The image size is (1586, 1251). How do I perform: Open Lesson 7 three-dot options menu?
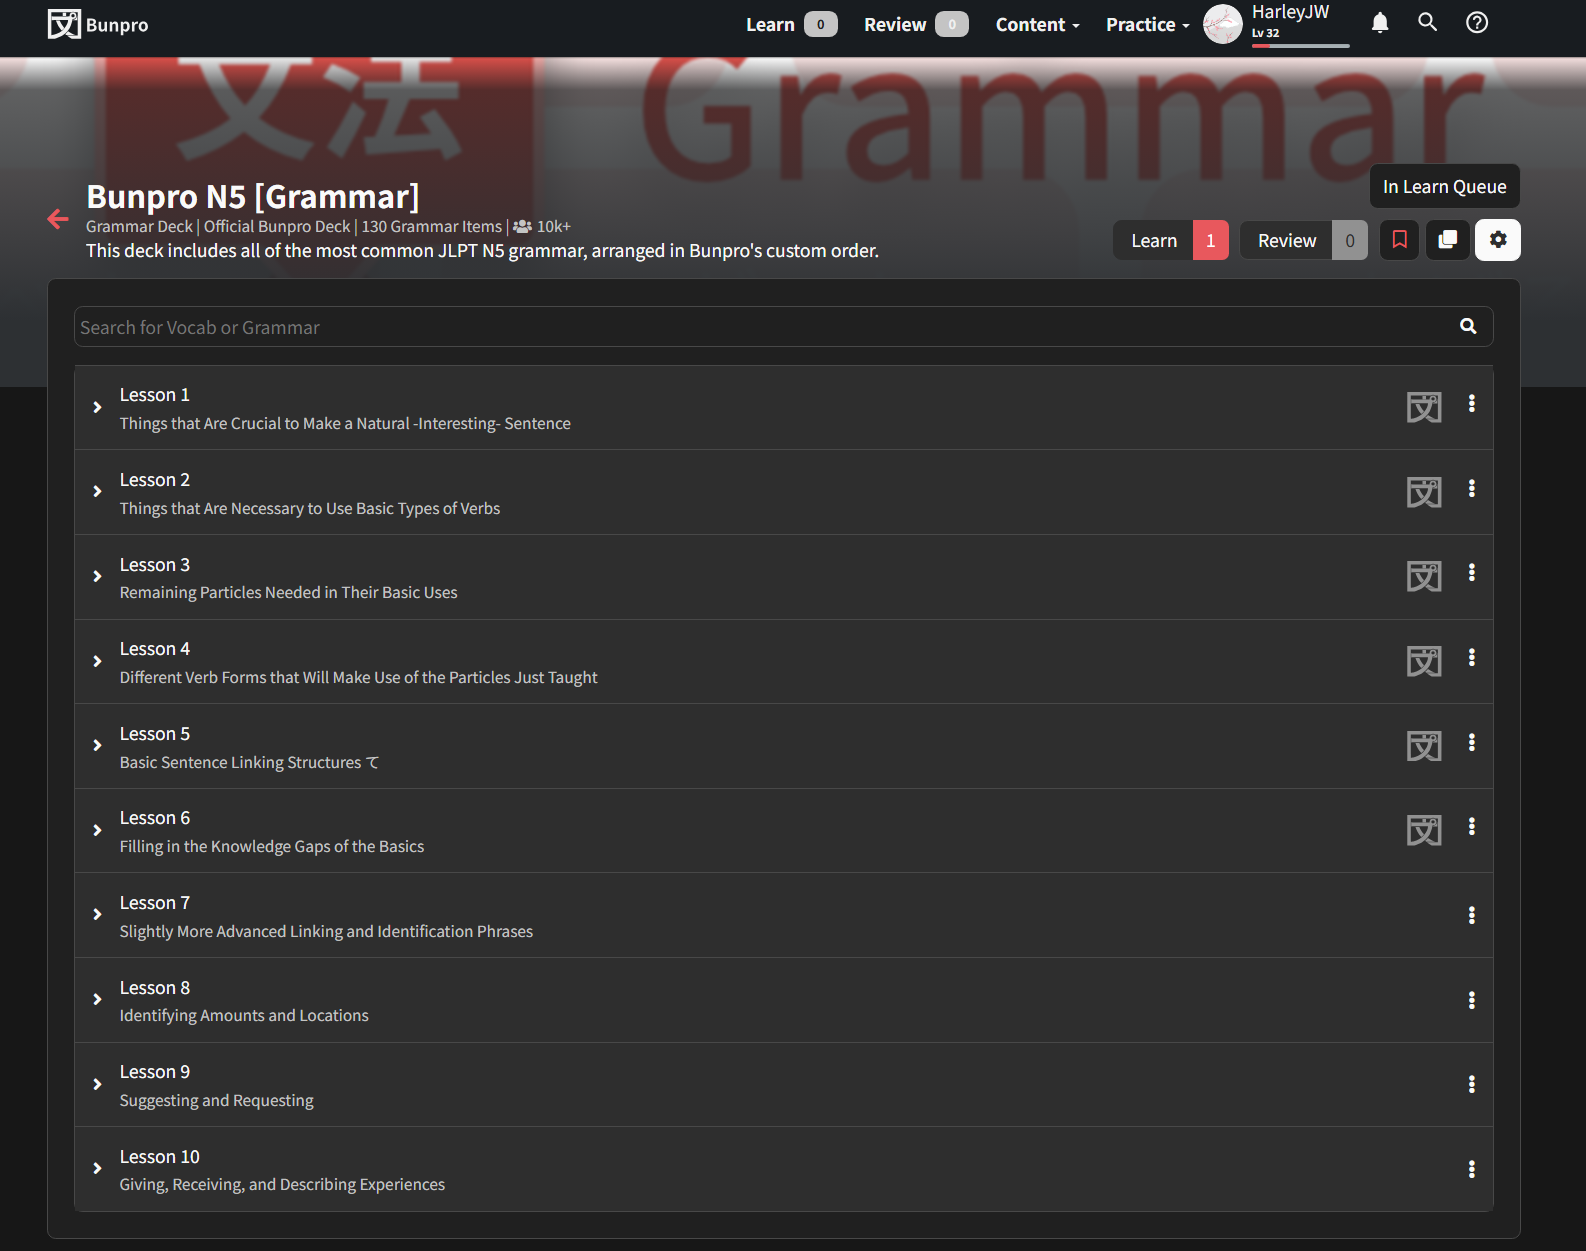coord(1471,915)
